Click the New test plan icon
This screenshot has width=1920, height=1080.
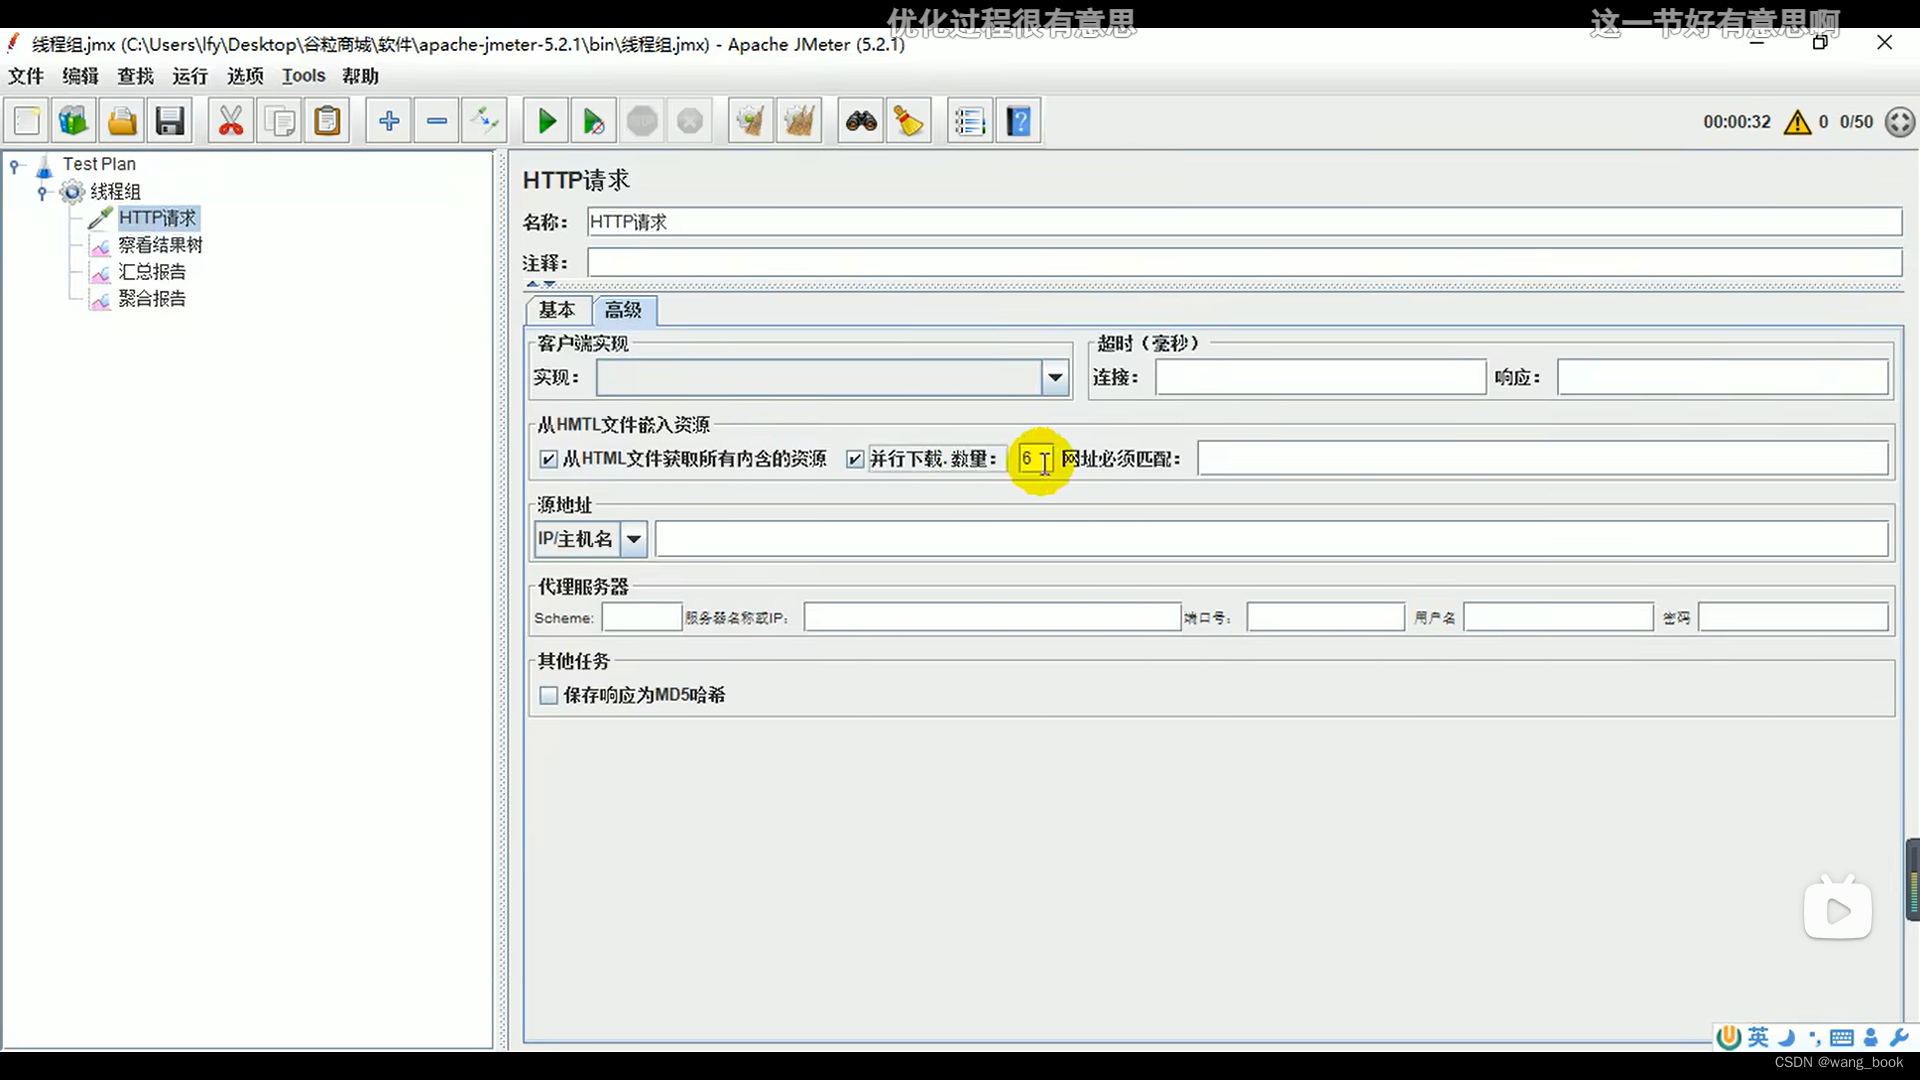tap(27, 121)
